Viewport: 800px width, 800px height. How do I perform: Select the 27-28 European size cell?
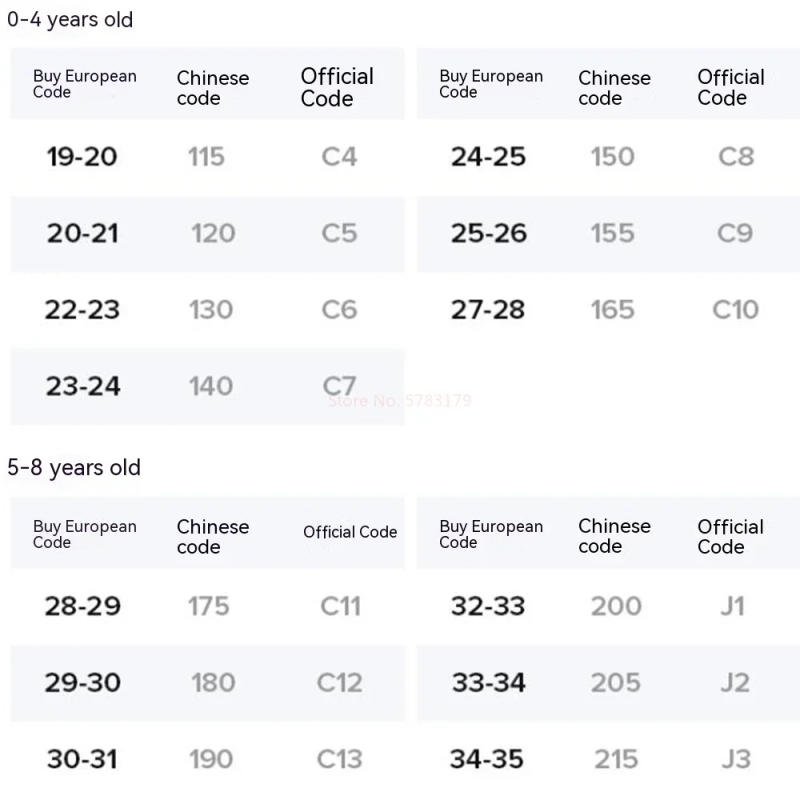pyautogui.click(x=488, y=310)
